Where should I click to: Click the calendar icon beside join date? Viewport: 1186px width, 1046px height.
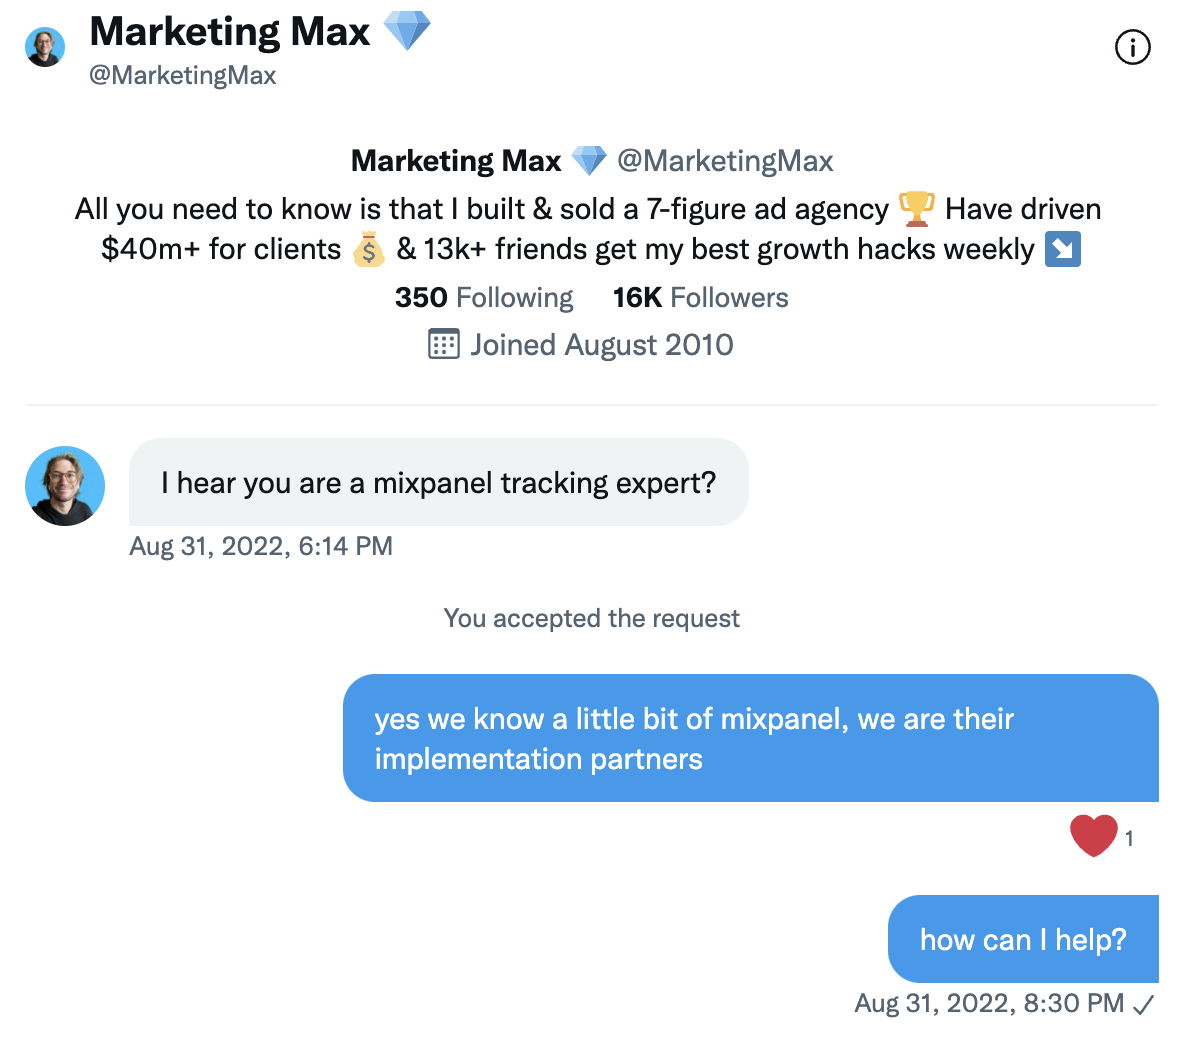tap(443, 345)
